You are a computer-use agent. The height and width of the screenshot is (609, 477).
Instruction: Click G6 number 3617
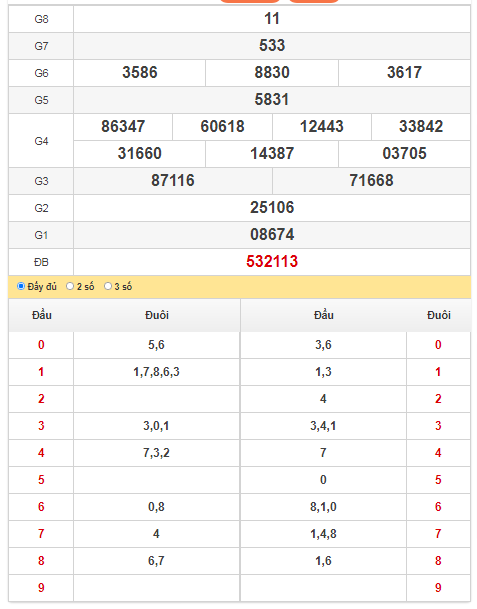(x=404, y=73)
